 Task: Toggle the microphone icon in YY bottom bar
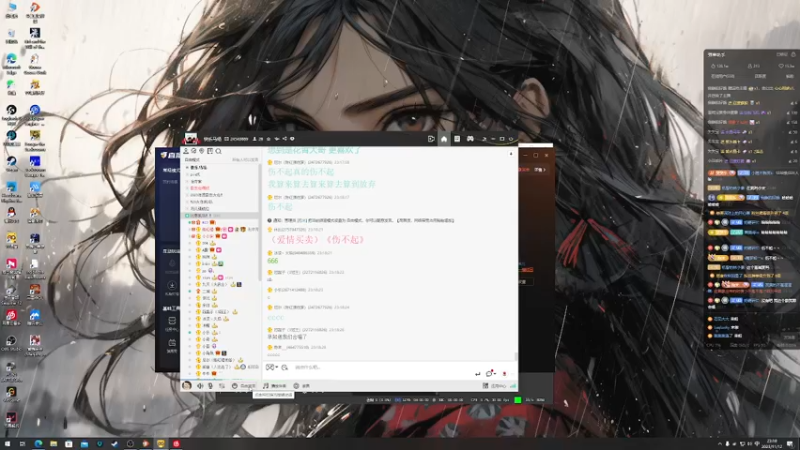(210, 386)
